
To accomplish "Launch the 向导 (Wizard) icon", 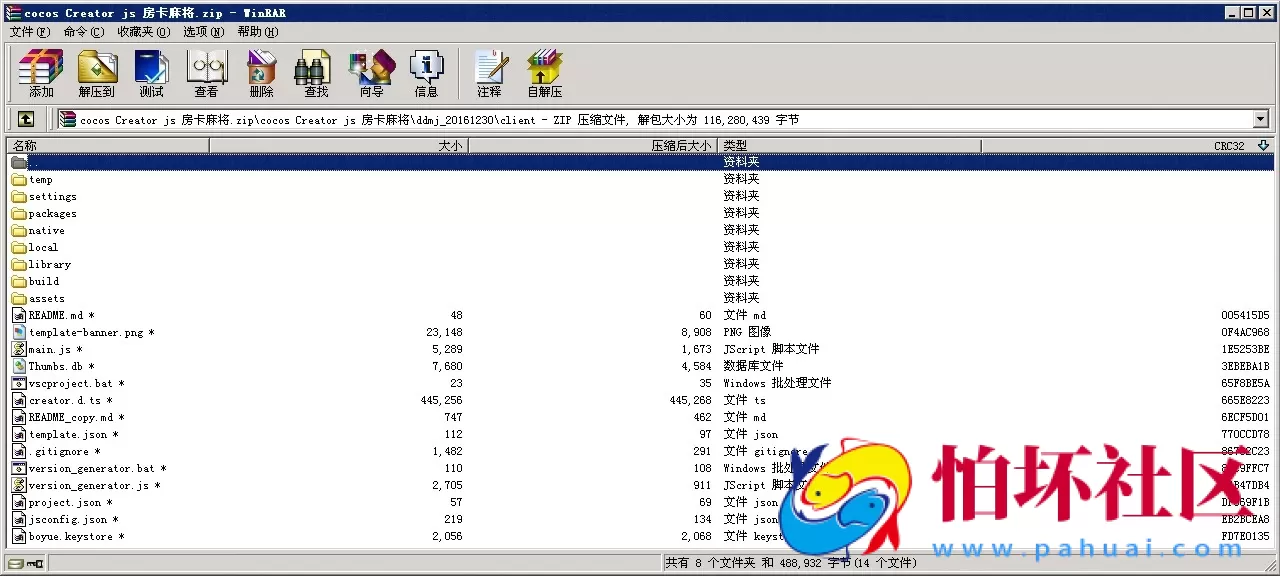I will (371, 73).
